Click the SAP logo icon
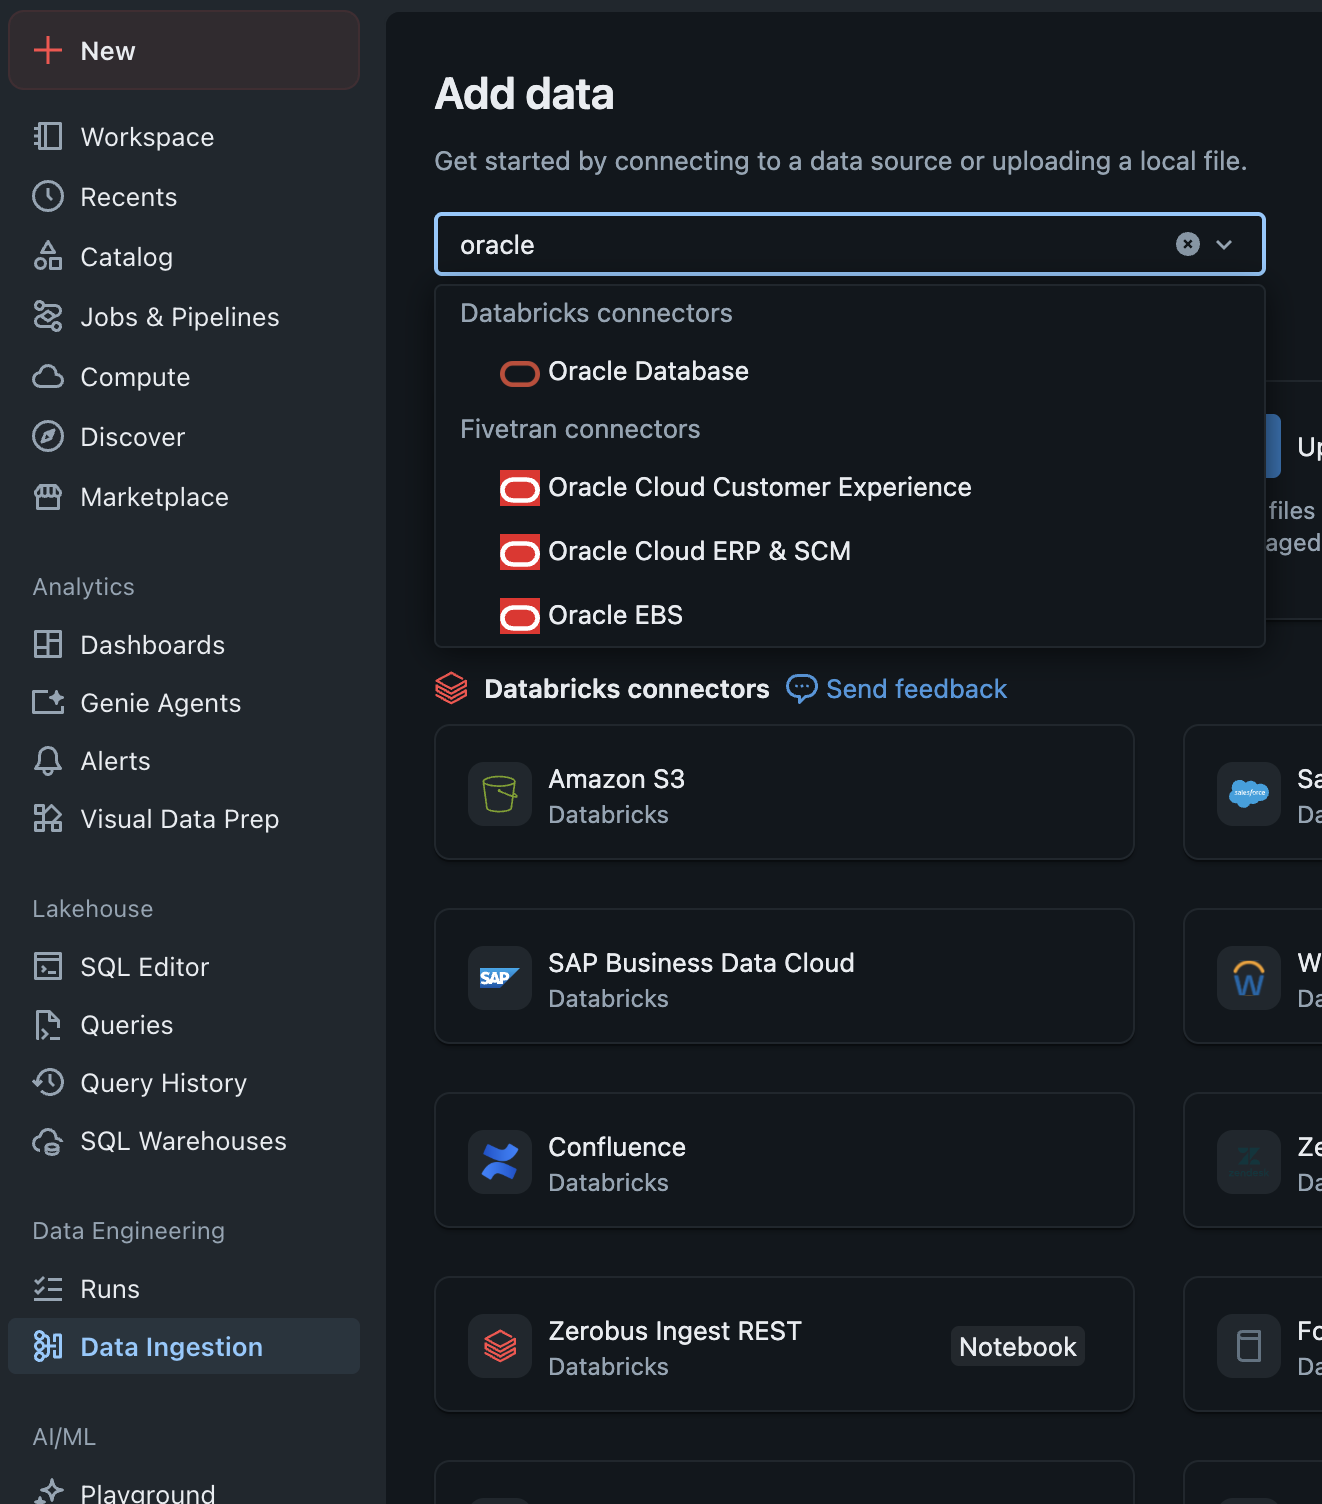 (x=500, y=978)
